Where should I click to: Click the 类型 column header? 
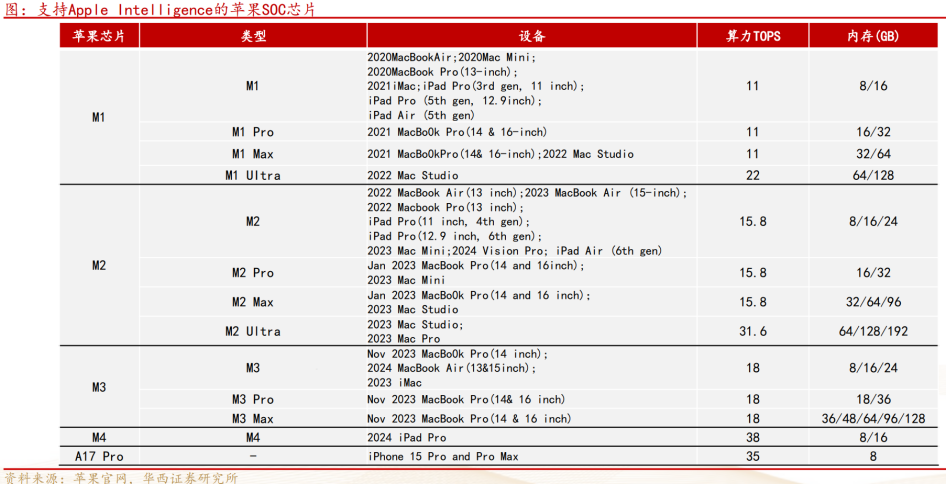(x=253, y=36)
